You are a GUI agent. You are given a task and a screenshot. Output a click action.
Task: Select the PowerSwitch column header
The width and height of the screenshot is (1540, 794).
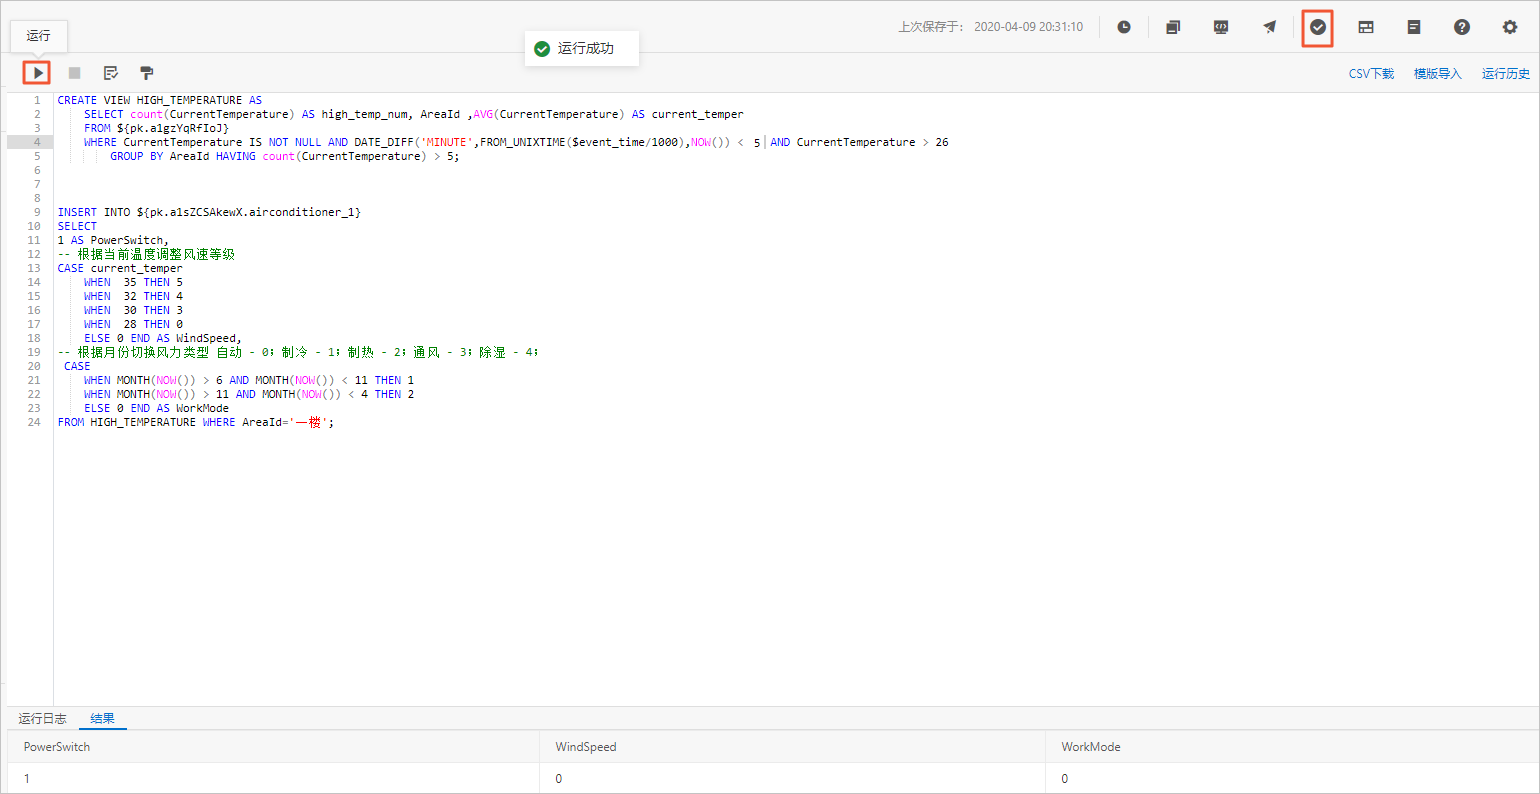tap(57, 747)
